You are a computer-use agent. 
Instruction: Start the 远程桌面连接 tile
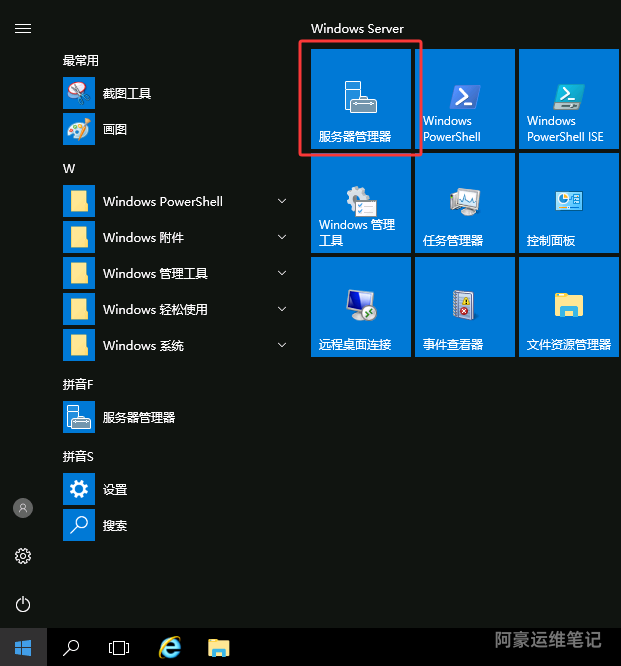tap(361, 307)
